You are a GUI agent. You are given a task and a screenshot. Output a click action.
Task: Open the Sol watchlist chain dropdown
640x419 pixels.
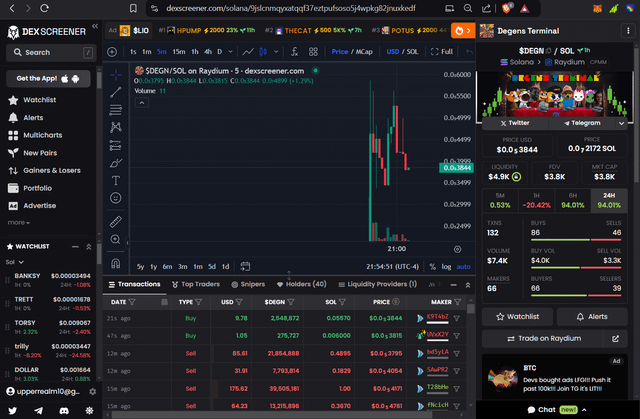click(18, 261)
